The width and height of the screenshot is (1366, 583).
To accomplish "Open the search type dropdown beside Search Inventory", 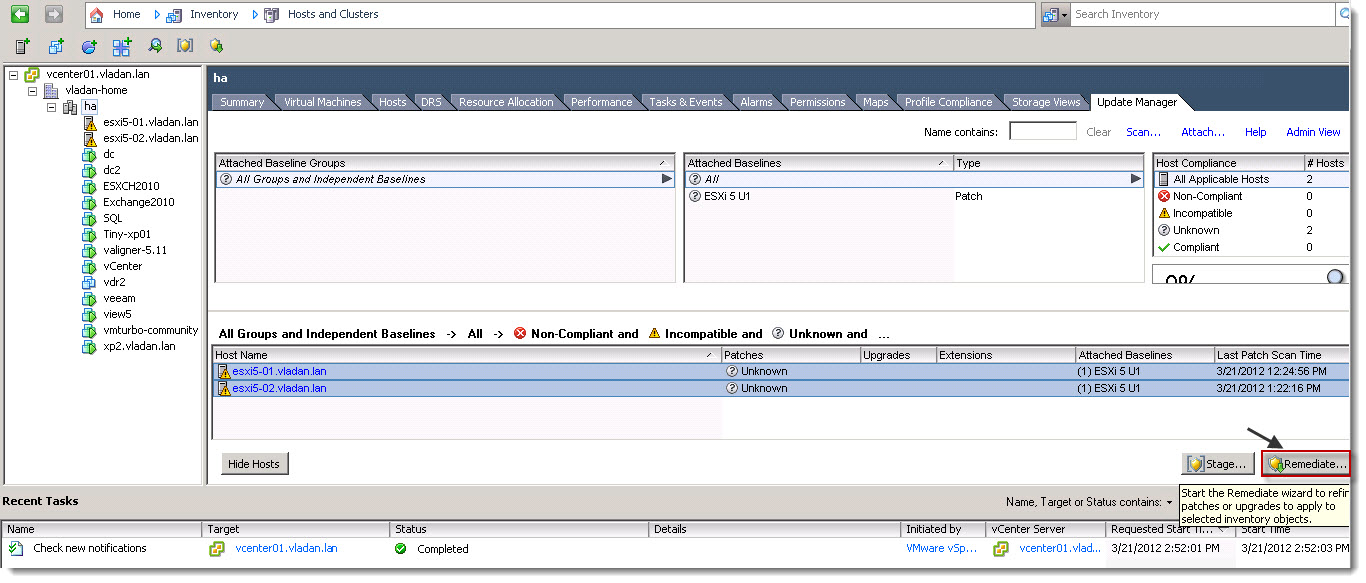I will tap(1056, 14).
